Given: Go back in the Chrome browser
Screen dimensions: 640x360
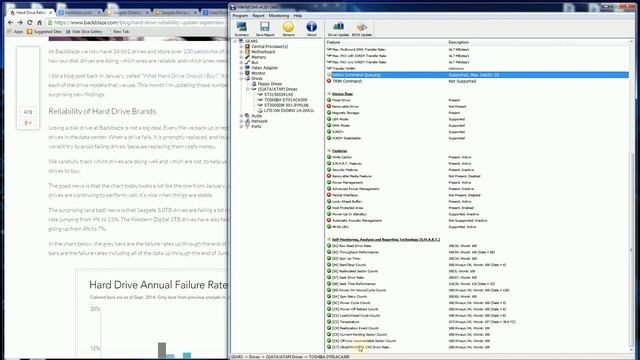Looking at the screenshot, I should (x=11, y=22).
